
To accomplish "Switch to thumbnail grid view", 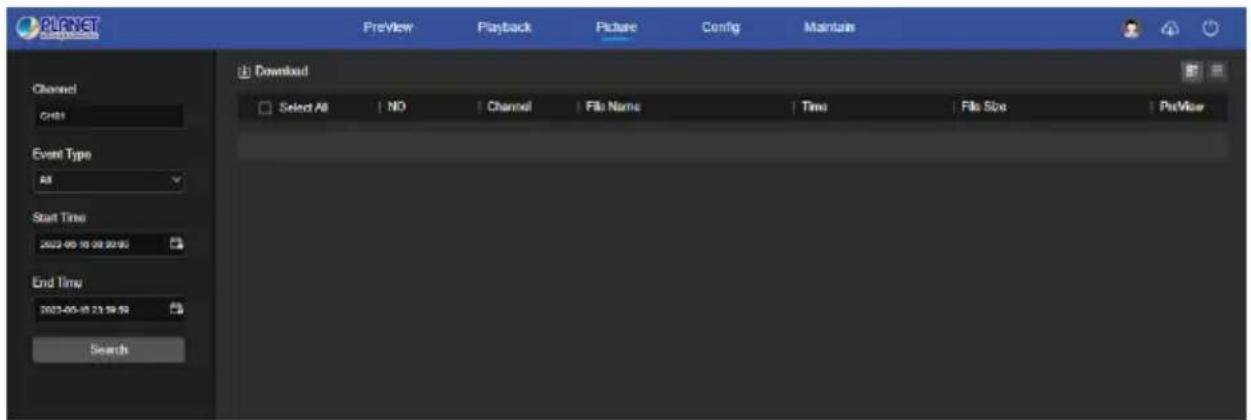I will [1192, 71].
